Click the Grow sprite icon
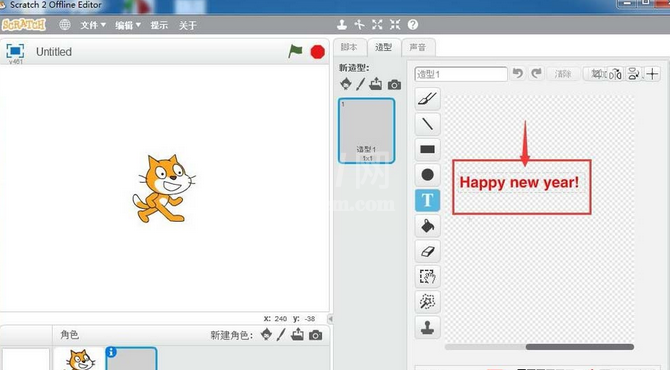Image resolution: width=670 pixels, height=370 pixels. [x=377, y=25]
